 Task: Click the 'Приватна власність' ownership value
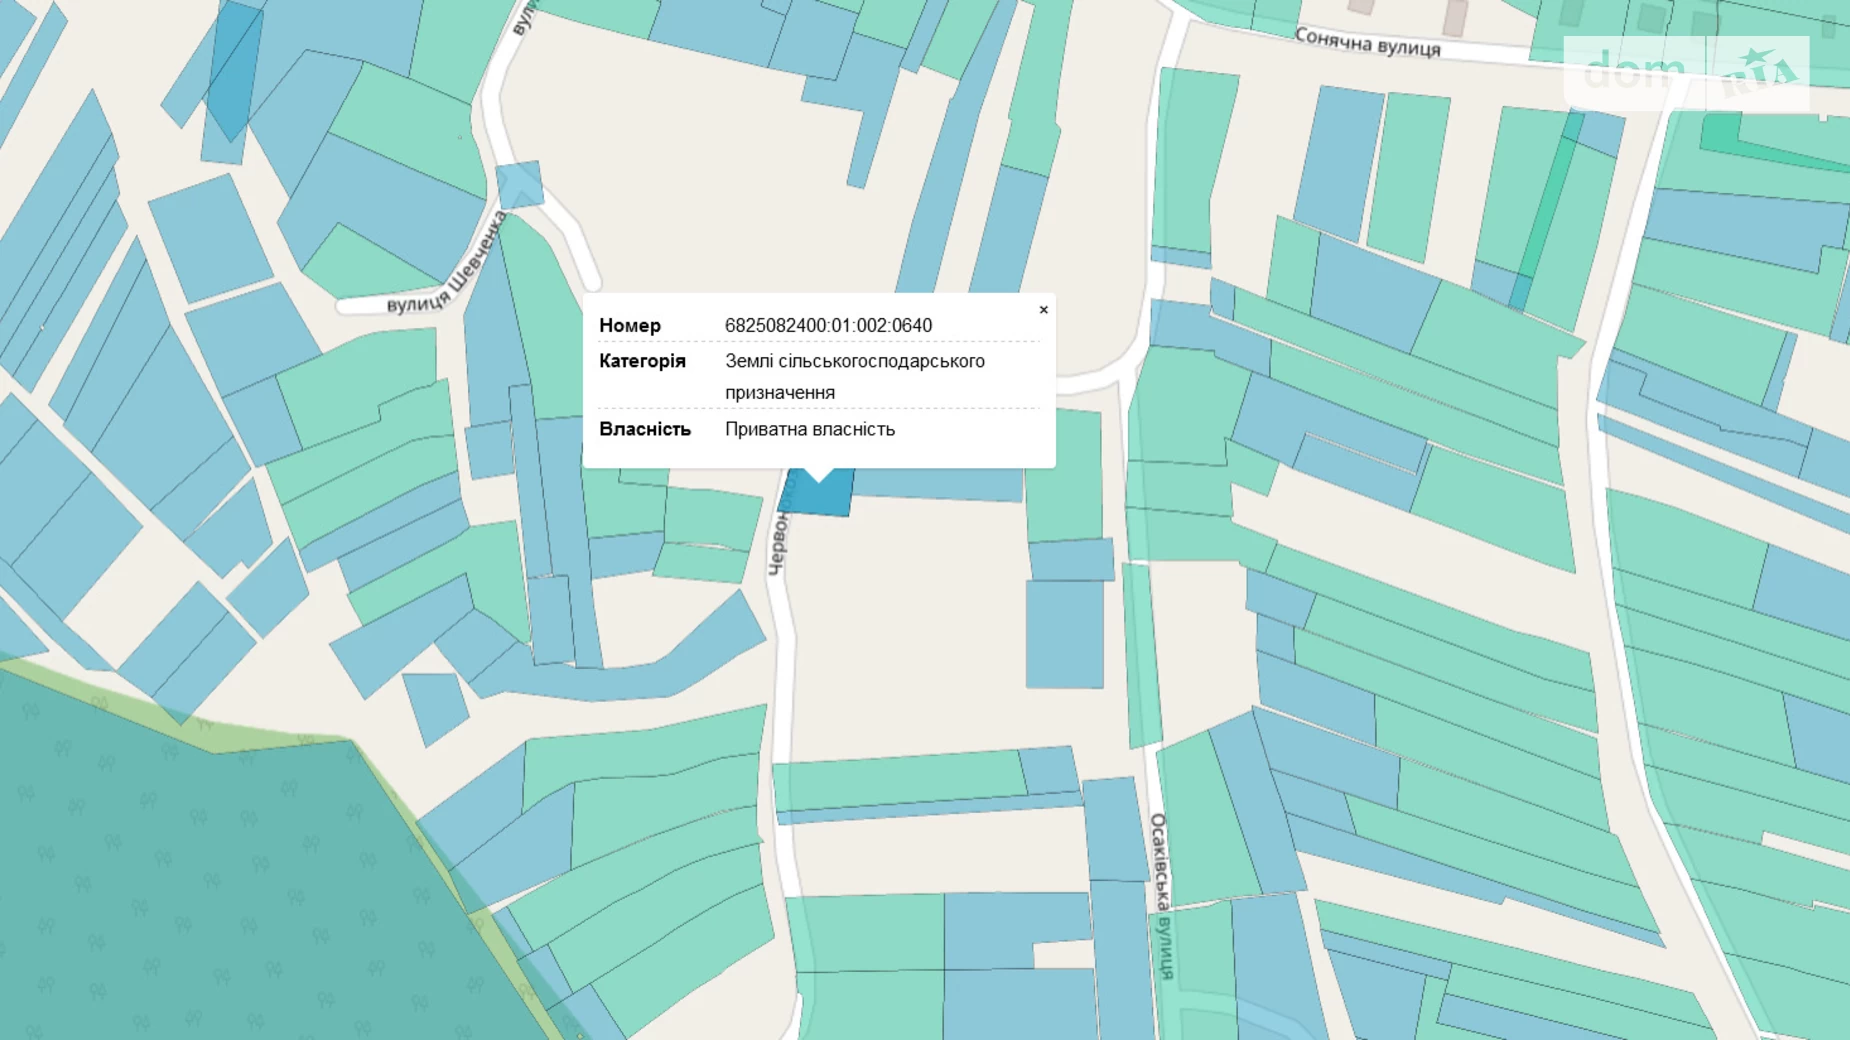coord(809,429)
